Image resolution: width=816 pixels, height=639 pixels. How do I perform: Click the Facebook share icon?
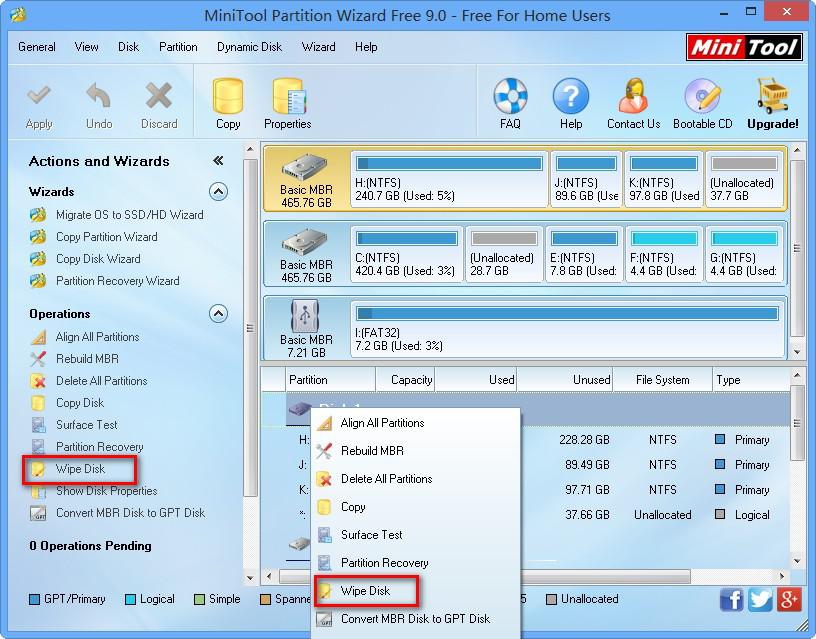(x=731, y=599)
